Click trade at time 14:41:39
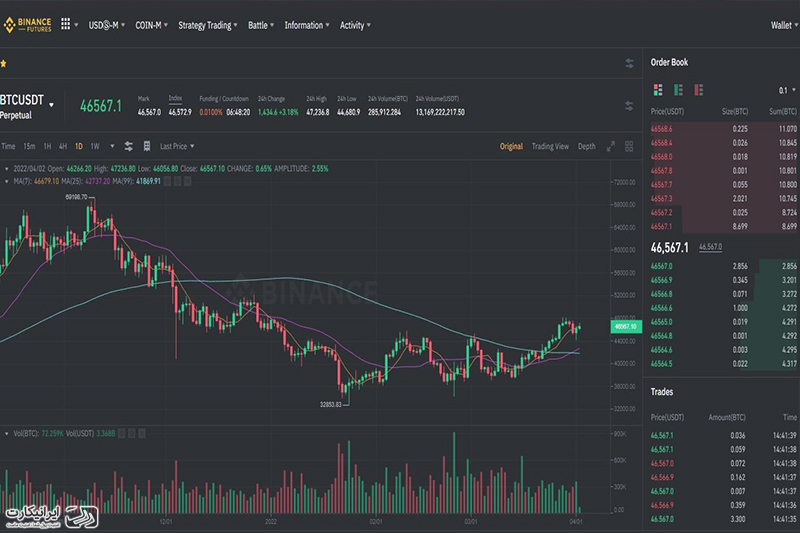The image size is (800, 533). [x=723, y=436]
